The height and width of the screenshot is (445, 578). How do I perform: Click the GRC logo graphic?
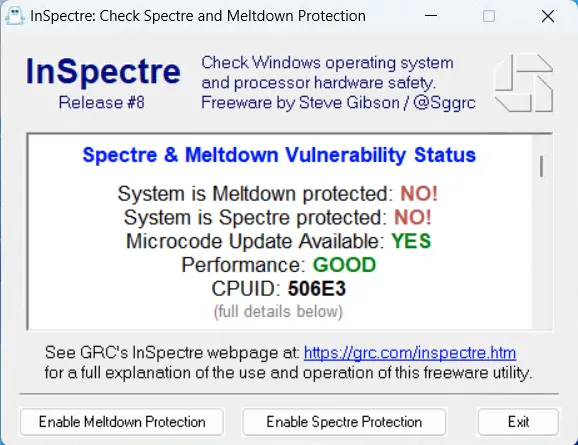(523, 83)
